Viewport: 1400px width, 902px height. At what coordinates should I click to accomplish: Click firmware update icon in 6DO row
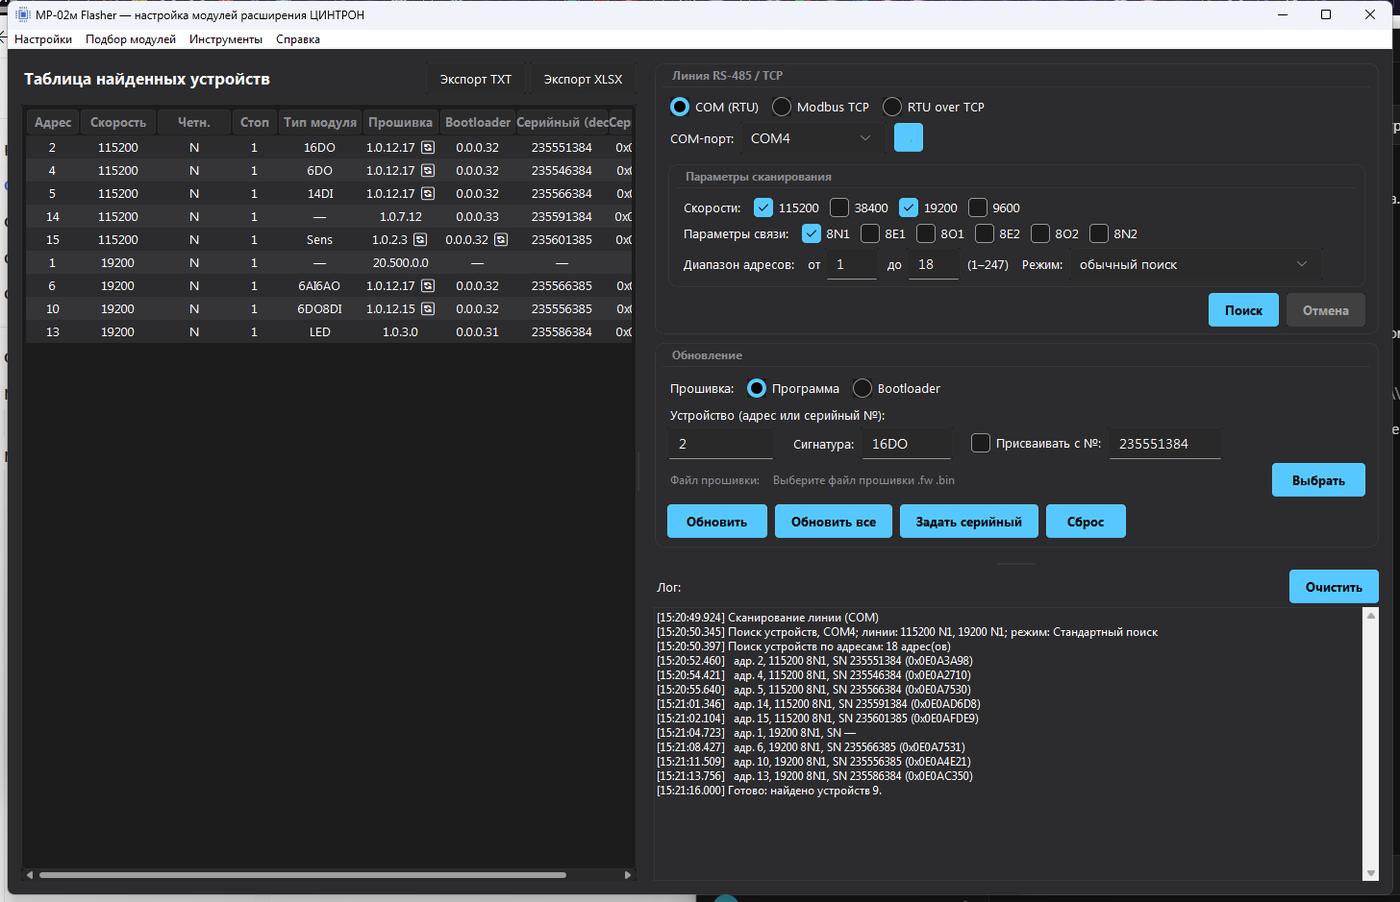click(x=428, y=170)
